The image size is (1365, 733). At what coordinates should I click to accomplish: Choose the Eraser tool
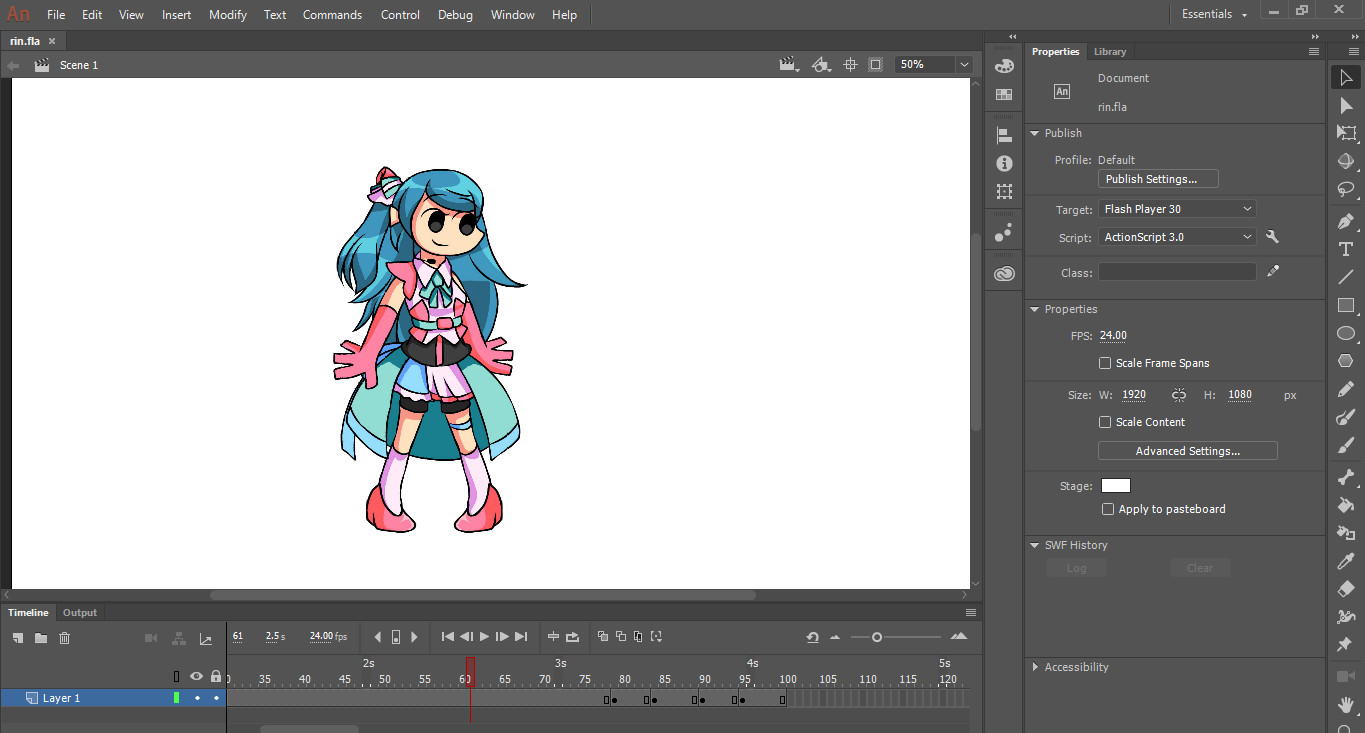(1346, 589)
